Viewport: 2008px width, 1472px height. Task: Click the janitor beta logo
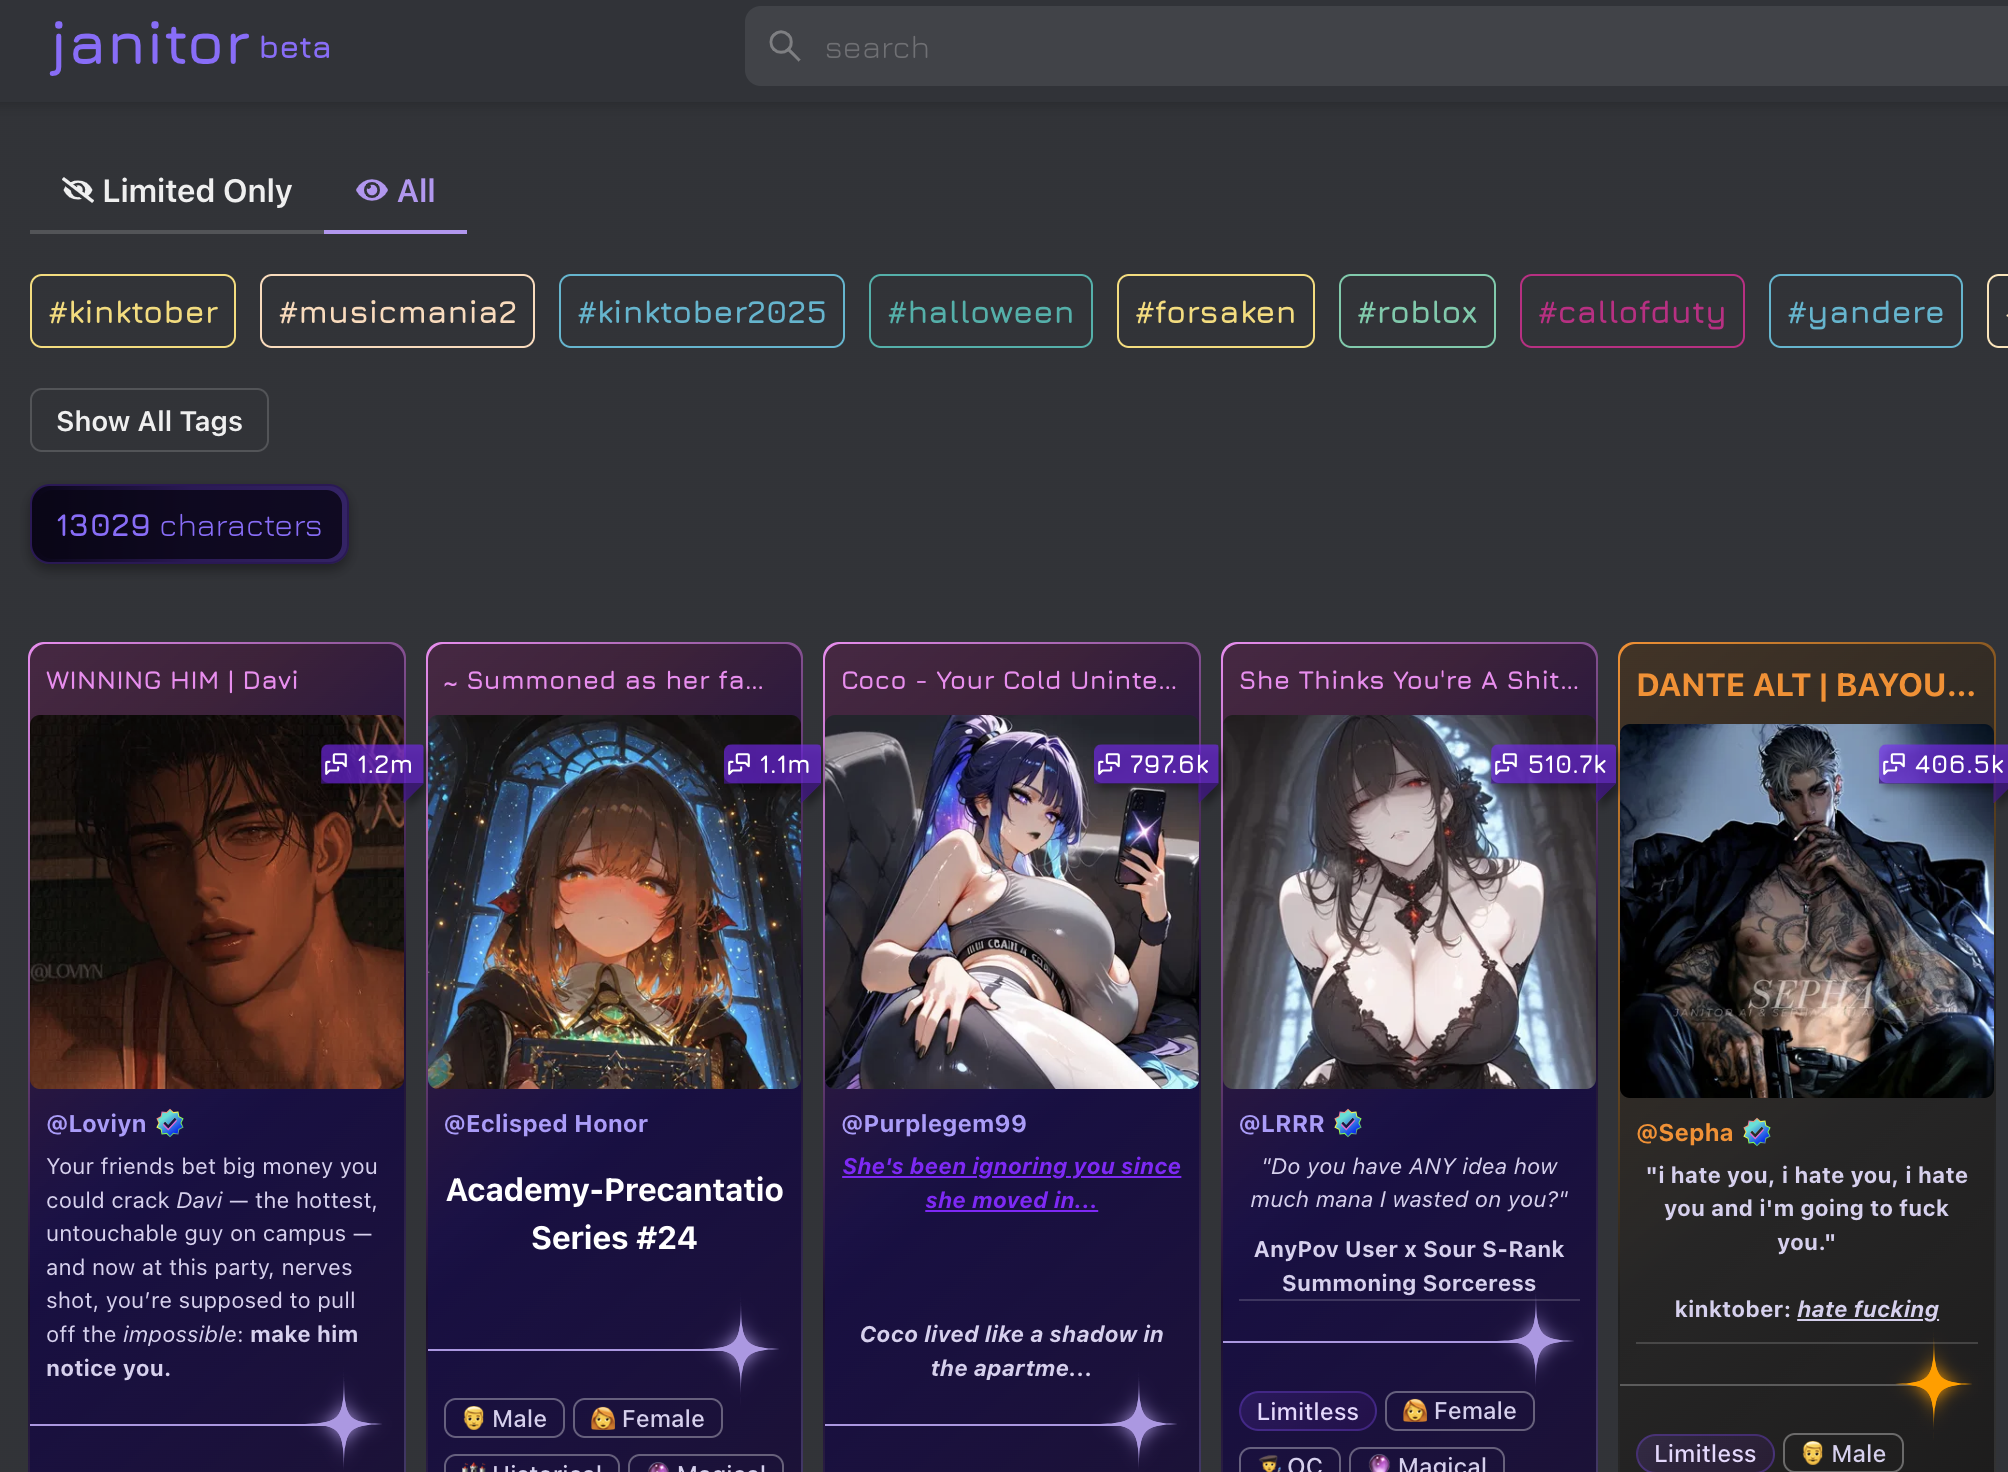coord(190,46)
